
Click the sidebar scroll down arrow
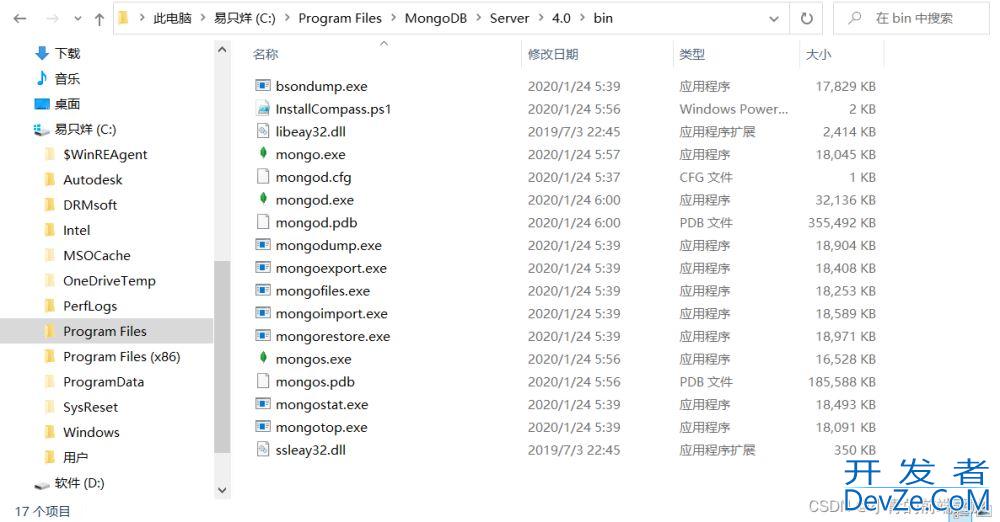[x=222, y=490]
